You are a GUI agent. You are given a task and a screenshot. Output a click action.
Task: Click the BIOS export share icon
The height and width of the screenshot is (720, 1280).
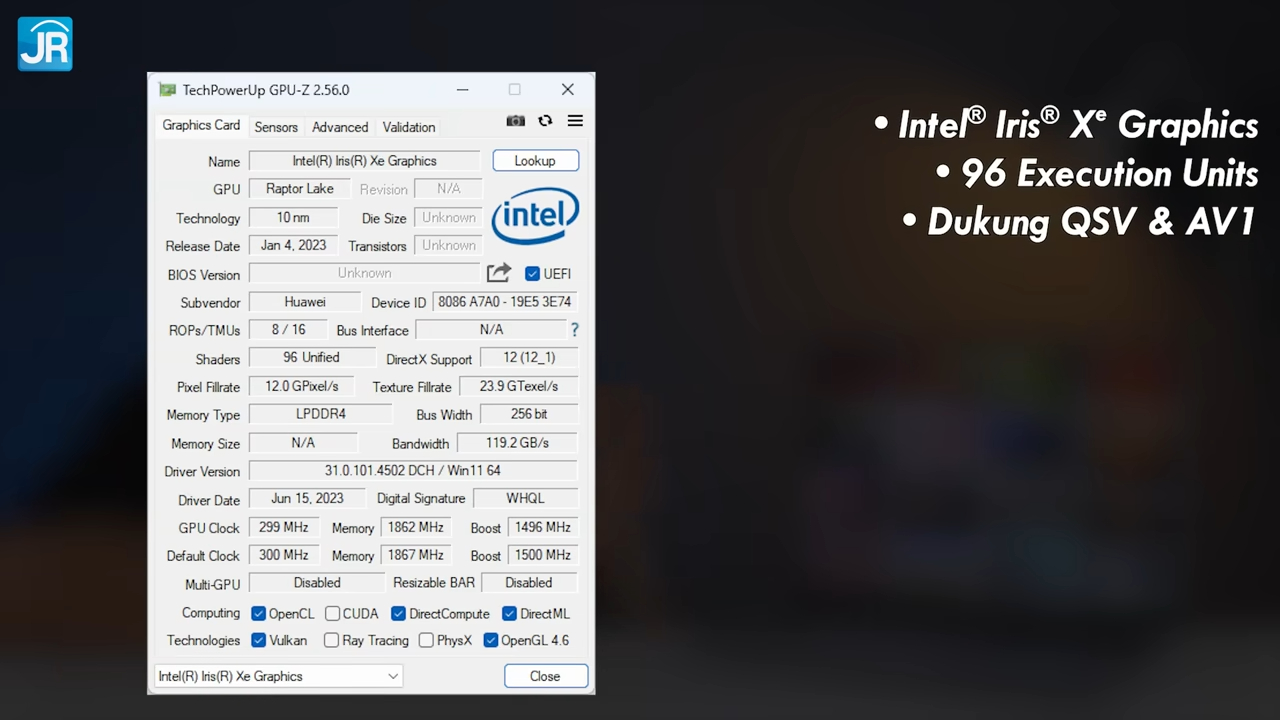[498, 273]
